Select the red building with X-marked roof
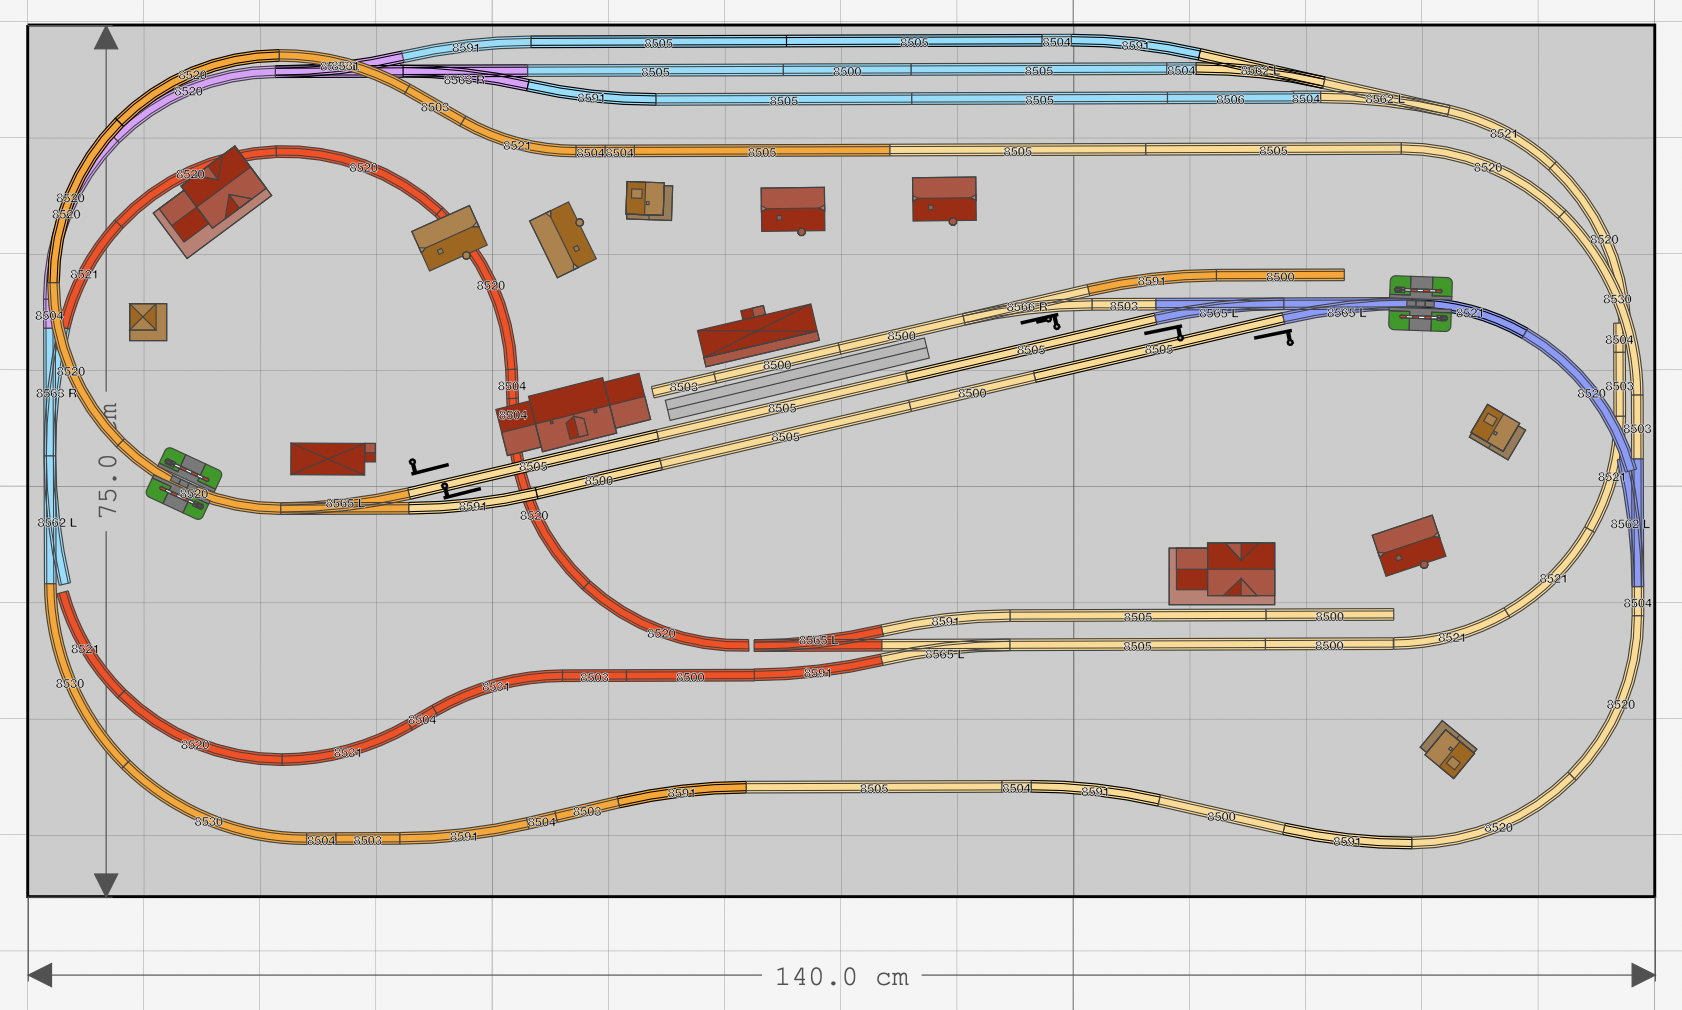This screenshot has height=1010, width=1682. (328, 459)
